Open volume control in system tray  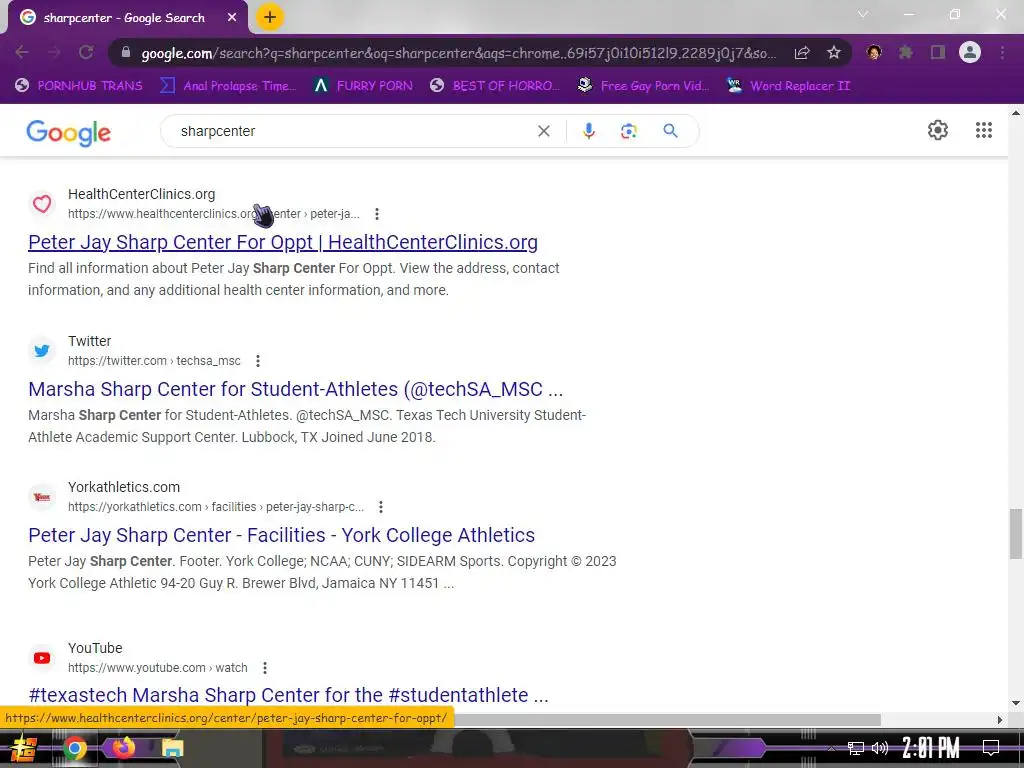(880, 748)
